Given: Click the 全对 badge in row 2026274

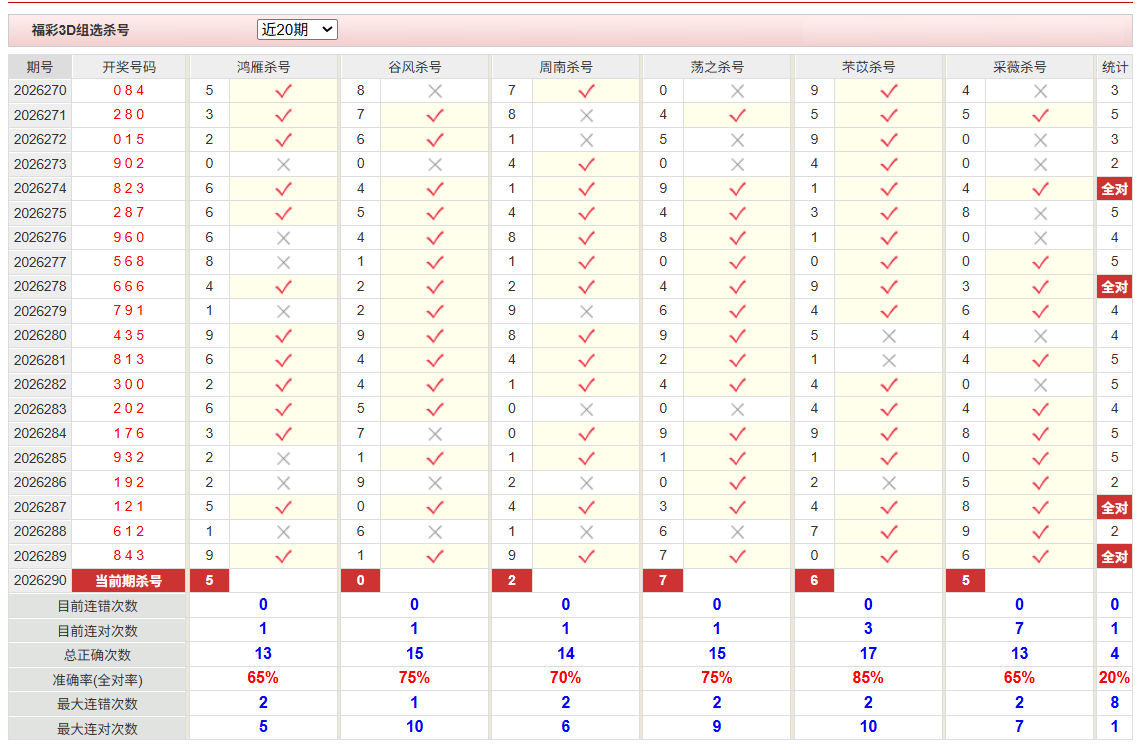Looking at the screenshot, I should coord(1114,189).
